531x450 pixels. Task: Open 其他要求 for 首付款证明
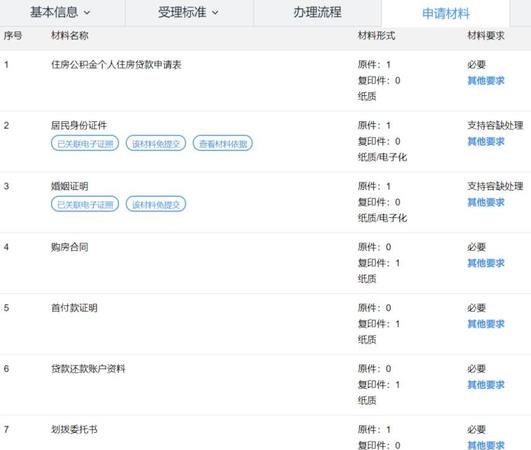[486, 324]
